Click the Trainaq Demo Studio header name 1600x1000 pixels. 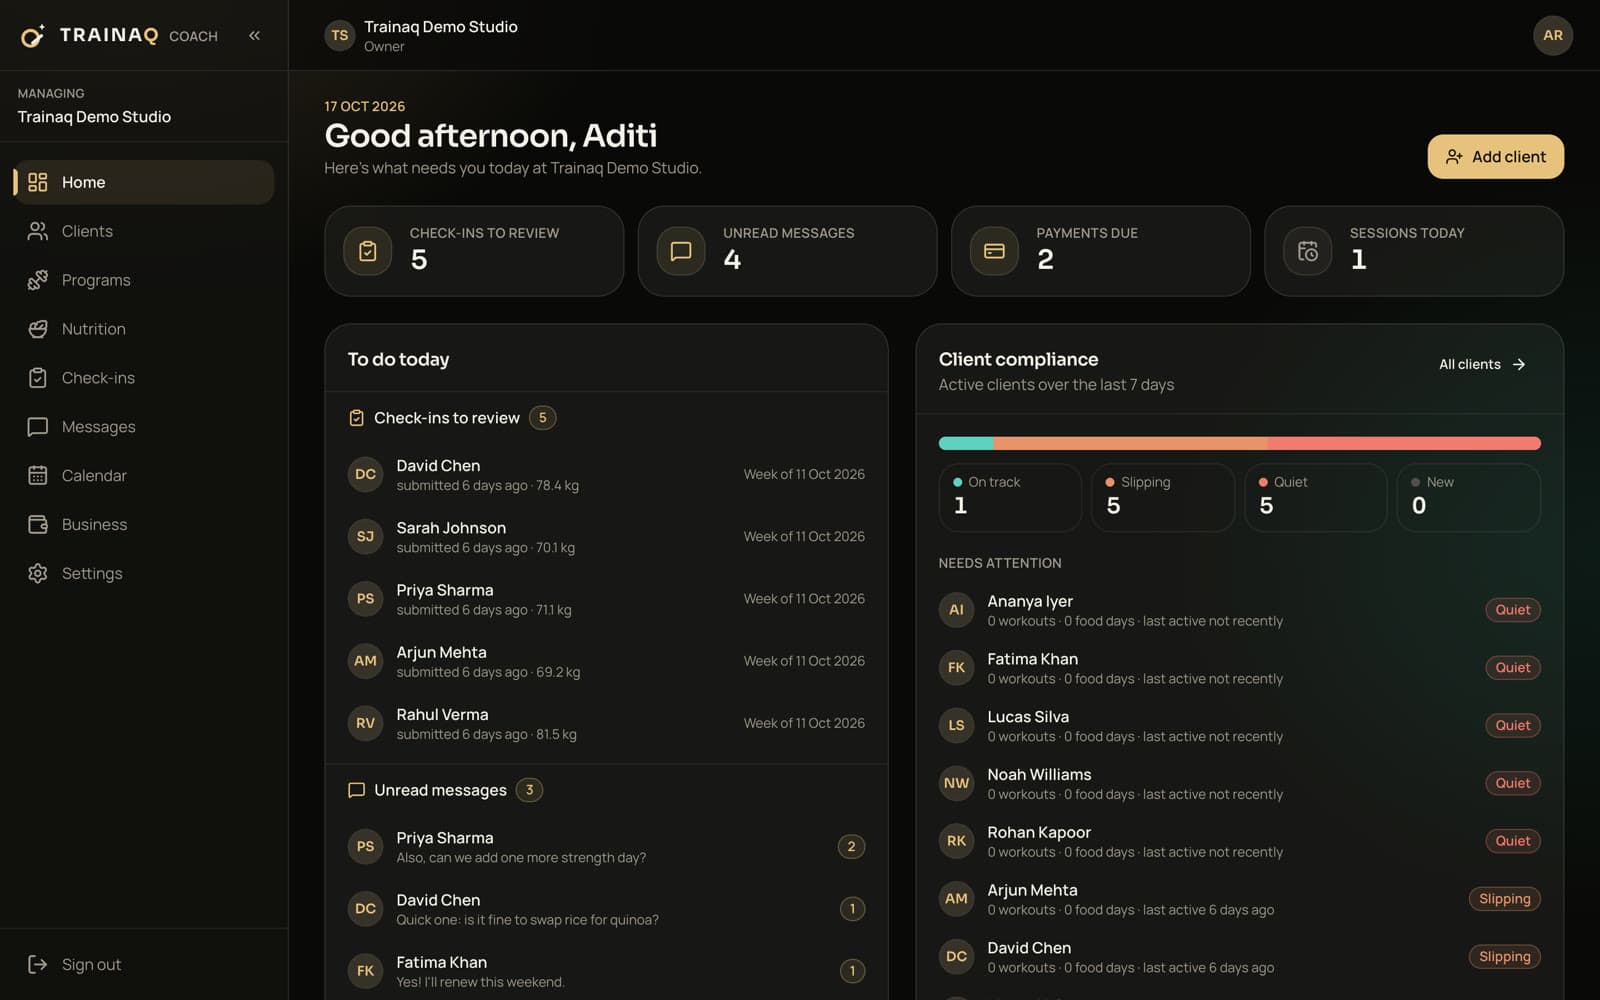tap(441, 27)
